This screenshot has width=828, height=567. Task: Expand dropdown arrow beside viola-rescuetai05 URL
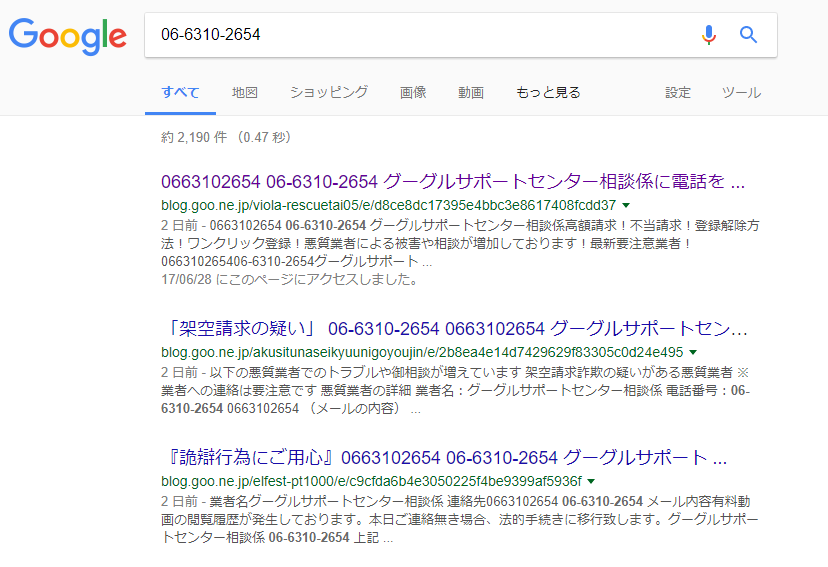point(626,205)
